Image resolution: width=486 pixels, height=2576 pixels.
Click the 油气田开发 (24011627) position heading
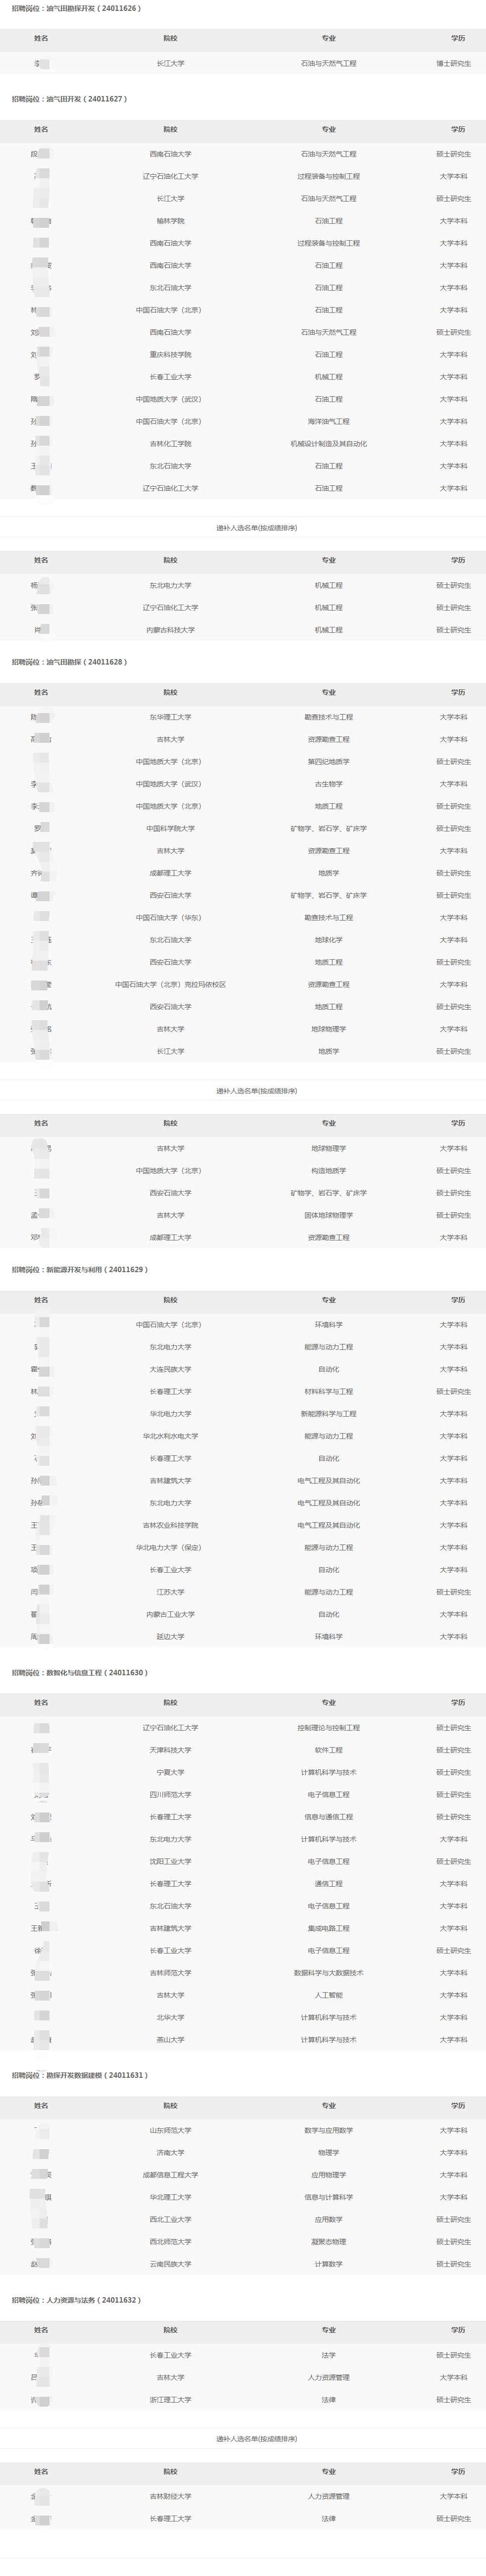(69, 99)
